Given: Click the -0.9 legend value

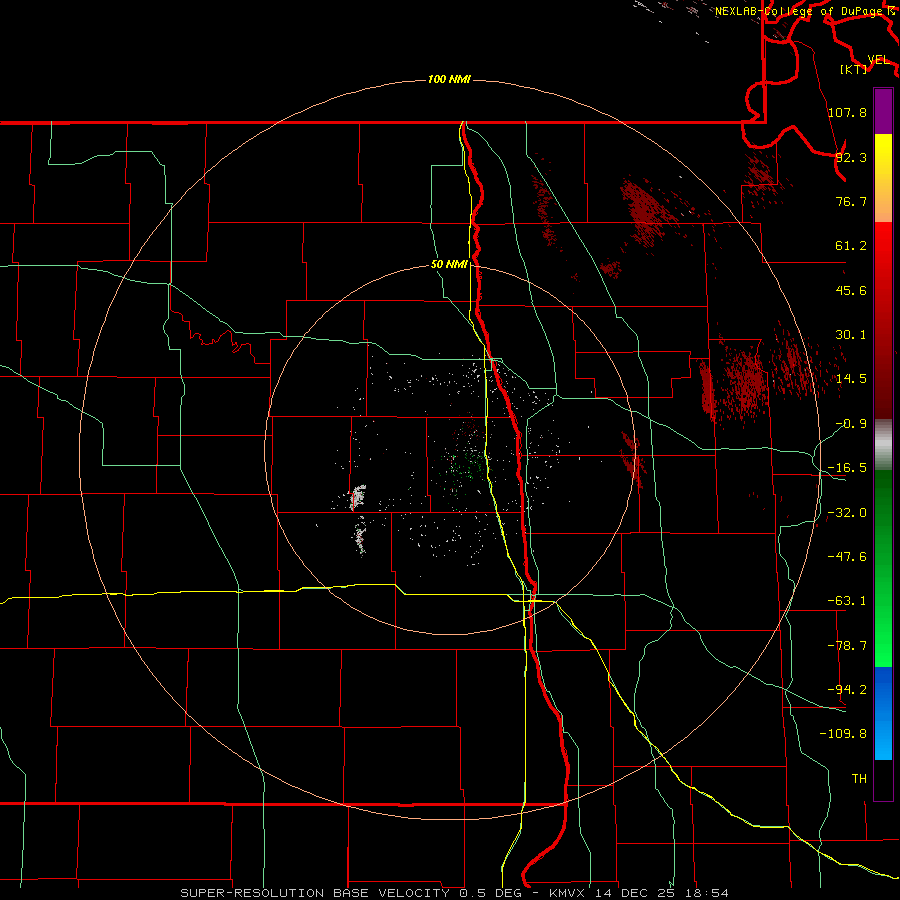Looking at the screenshot, I should pos(851,424).
